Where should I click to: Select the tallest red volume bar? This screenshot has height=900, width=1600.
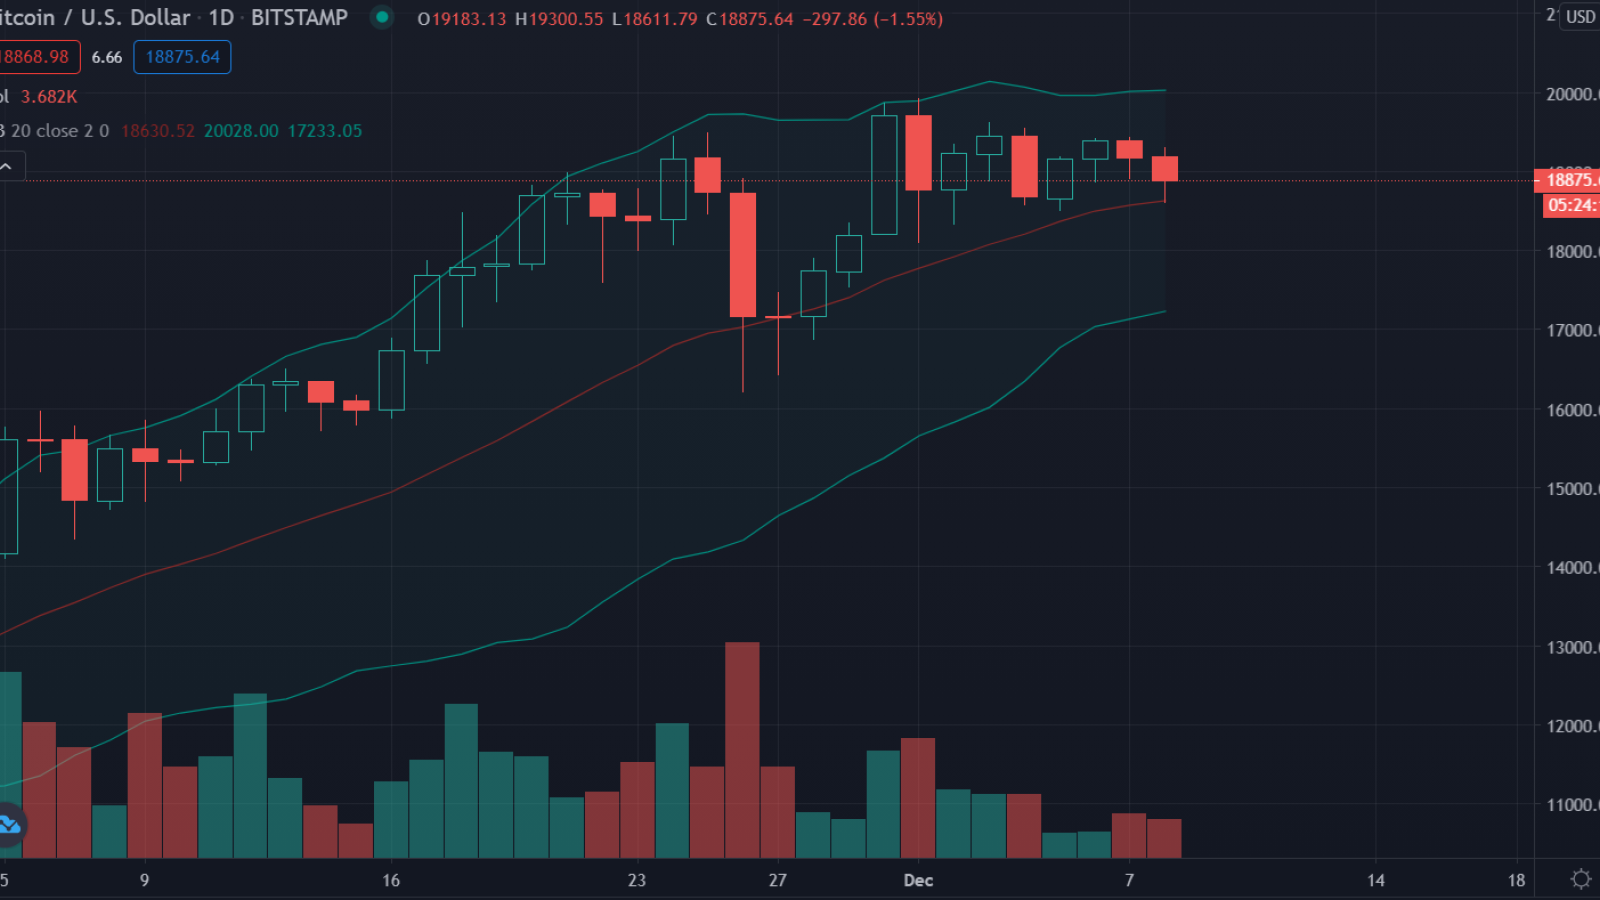pos(742,750)
